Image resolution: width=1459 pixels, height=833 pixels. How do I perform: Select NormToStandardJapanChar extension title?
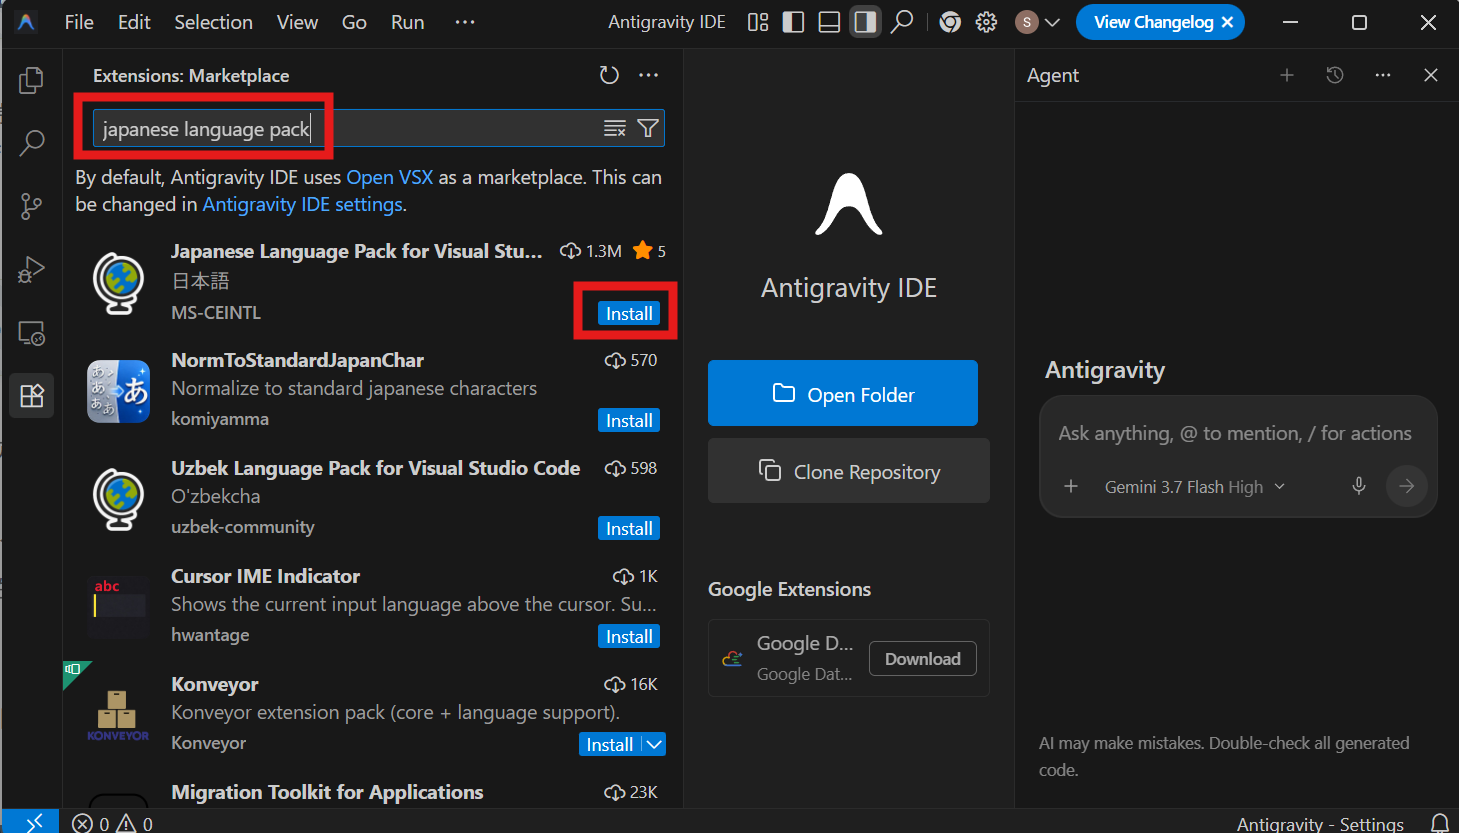(297, 360)
